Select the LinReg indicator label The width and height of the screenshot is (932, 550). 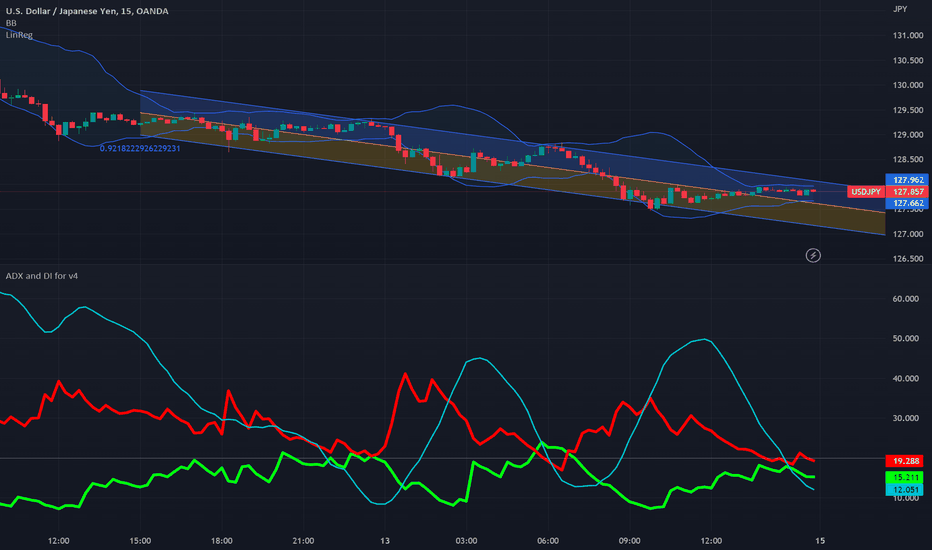(19, 34)
